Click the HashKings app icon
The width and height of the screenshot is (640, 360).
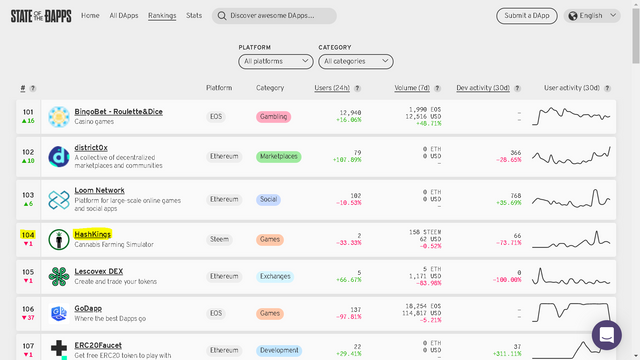tap(59, 240)
